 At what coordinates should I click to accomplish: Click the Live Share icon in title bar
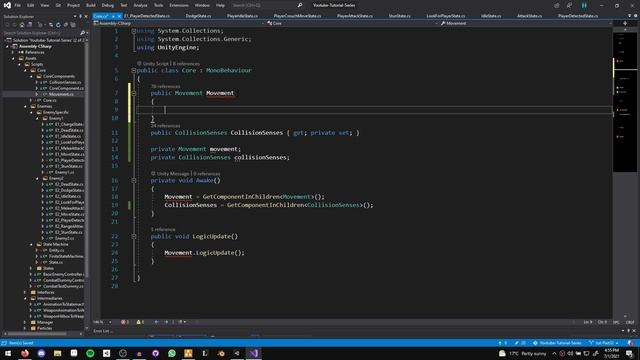coord(557,5)
